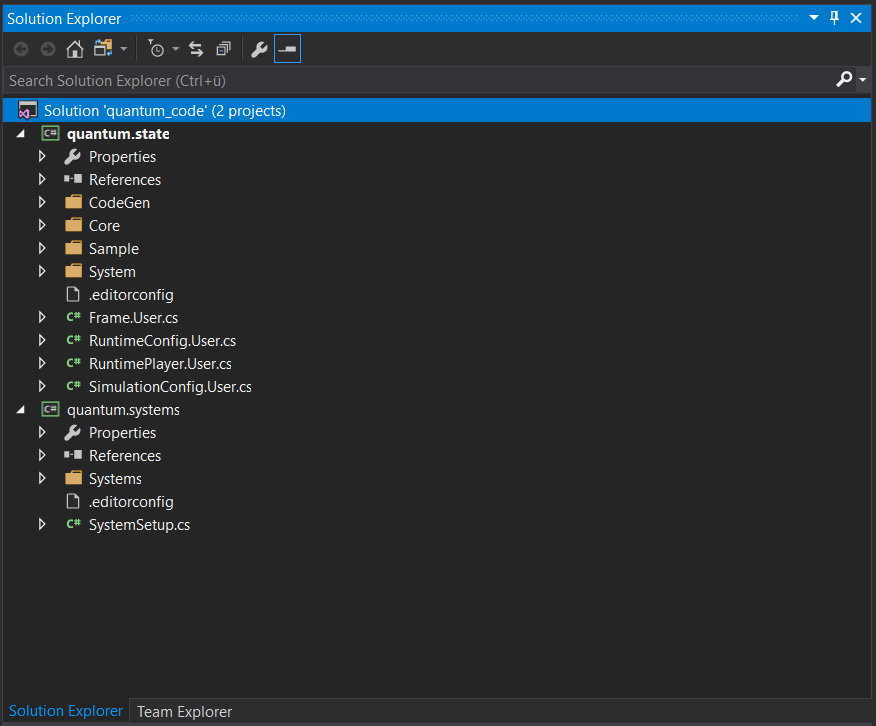Select .editorconfig under quantum.systems

pos(131,502)
